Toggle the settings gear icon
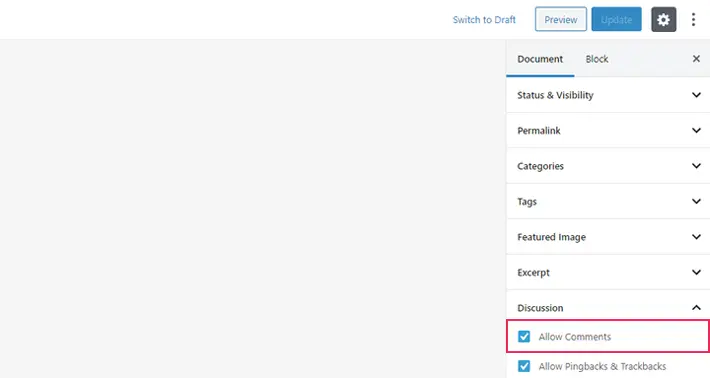This screenshot has height=378, width=710. tap(663, 19)
